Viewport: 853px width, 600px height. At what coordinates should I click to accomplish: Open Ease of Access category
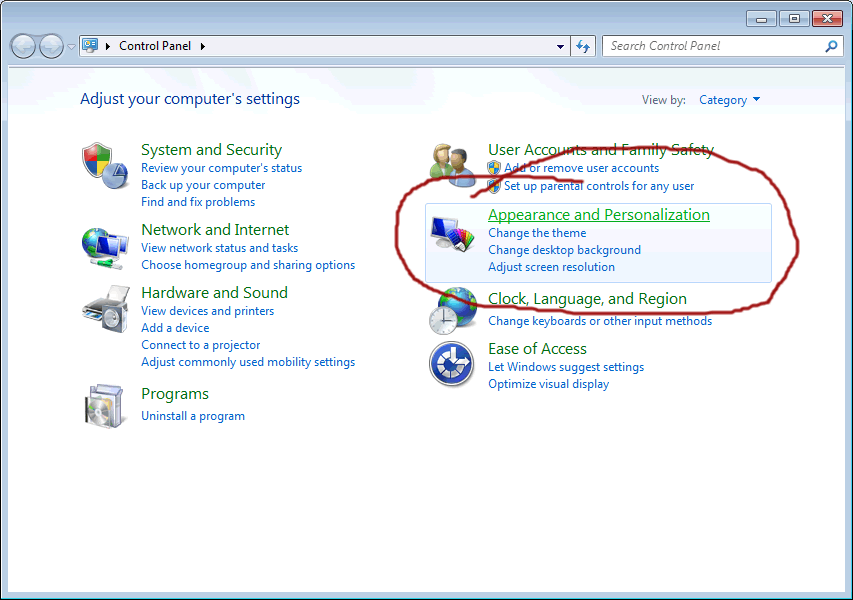tap(537, 349)
